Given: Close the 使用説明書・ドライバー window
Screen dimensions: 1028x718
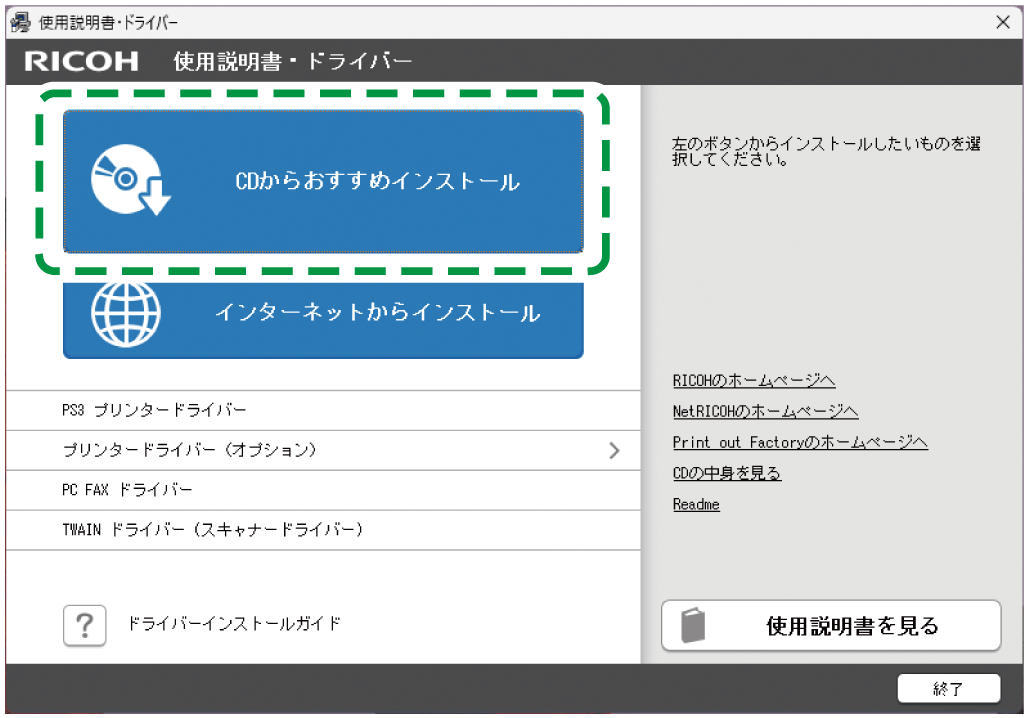Looking at the screenshot, I should click(x=1003, y=21).
